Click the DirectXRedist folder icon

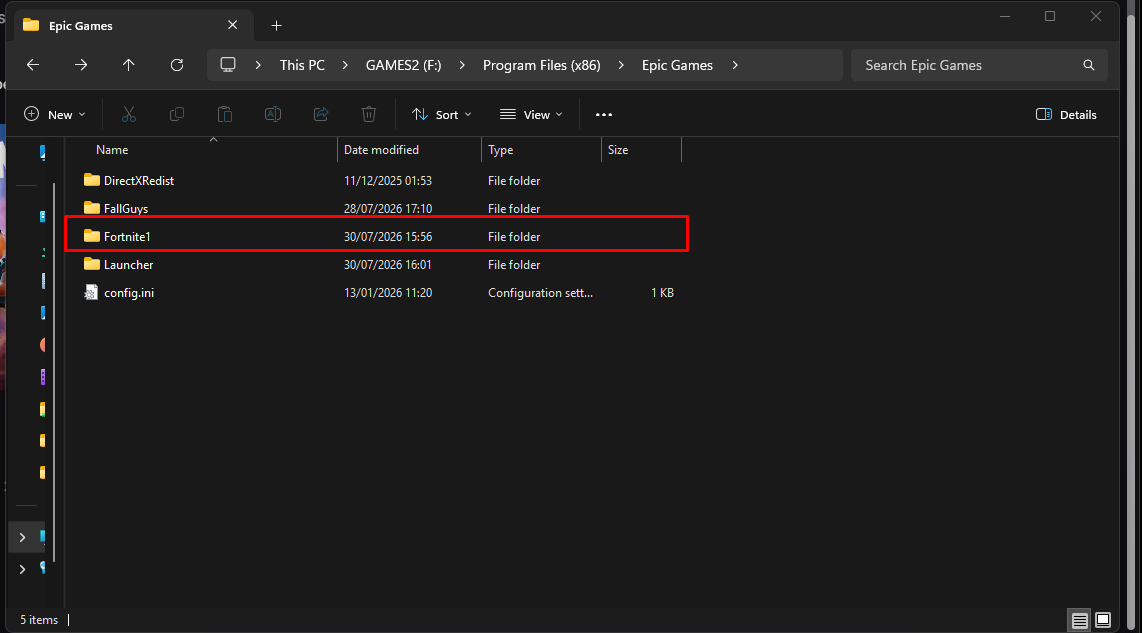92,180
